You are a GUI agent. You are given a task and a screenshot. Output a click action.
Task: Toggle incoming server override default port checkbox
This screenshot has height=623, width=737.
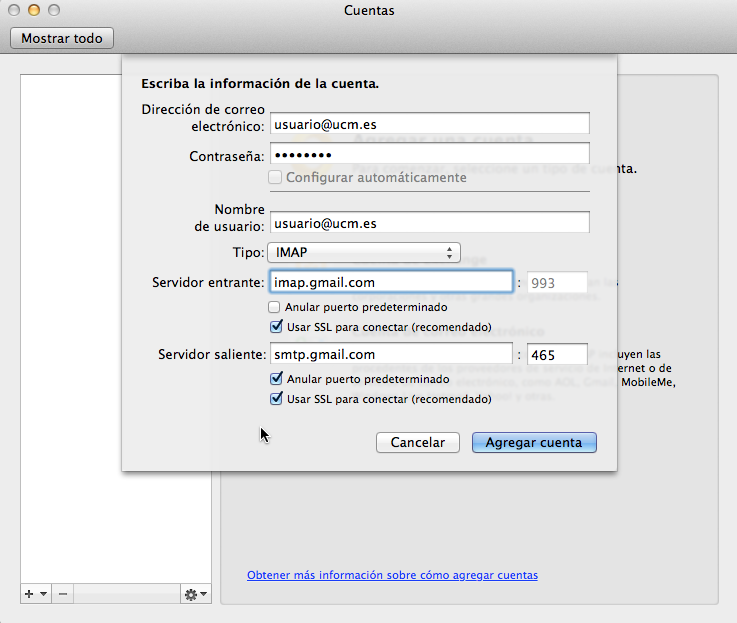click(x=275, y=307)
